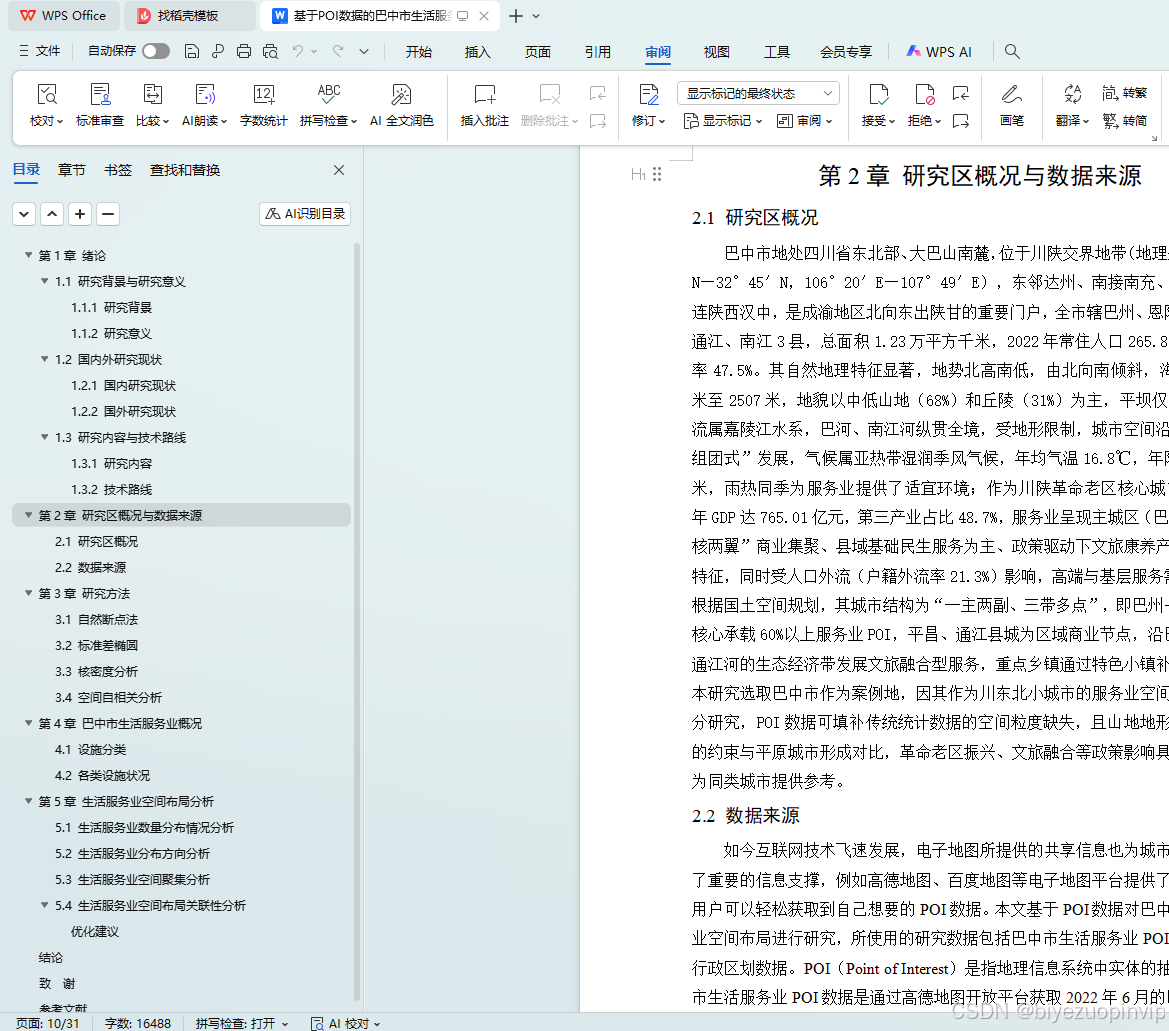
Task: Jump to 3.2 标准差椭圆 heading
Action: pos(96,646)
